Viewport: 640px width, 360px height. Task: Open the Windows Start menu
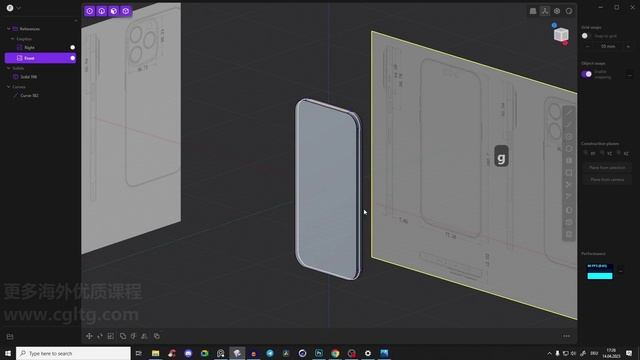pyautogui.click(x=8, y=353)
